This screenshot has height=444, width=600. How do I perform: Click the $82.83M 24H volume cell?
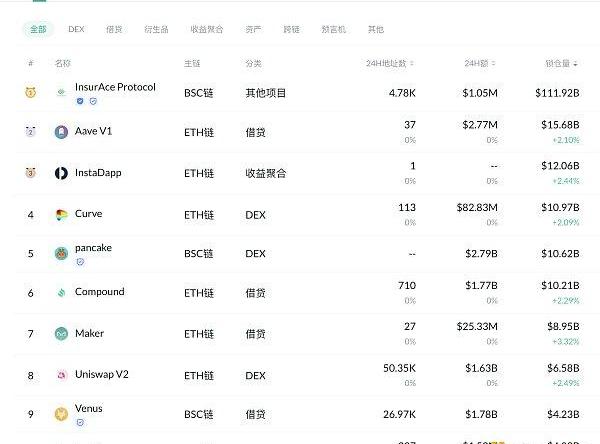pos(477,207)
